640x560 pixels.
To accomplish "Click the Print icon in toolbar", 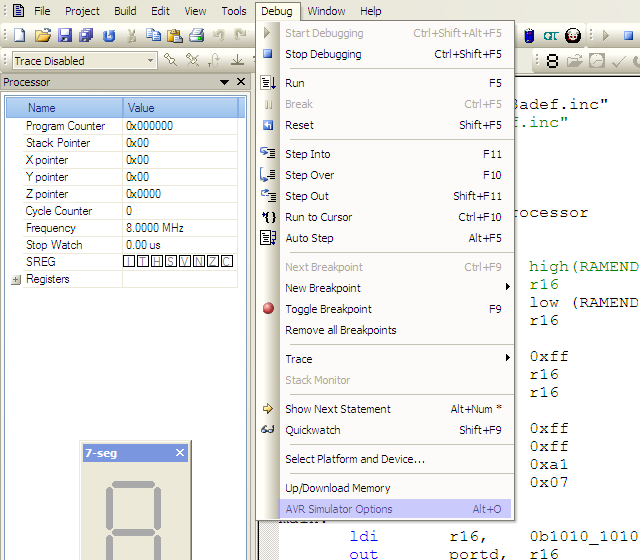I will coord(197,36).
